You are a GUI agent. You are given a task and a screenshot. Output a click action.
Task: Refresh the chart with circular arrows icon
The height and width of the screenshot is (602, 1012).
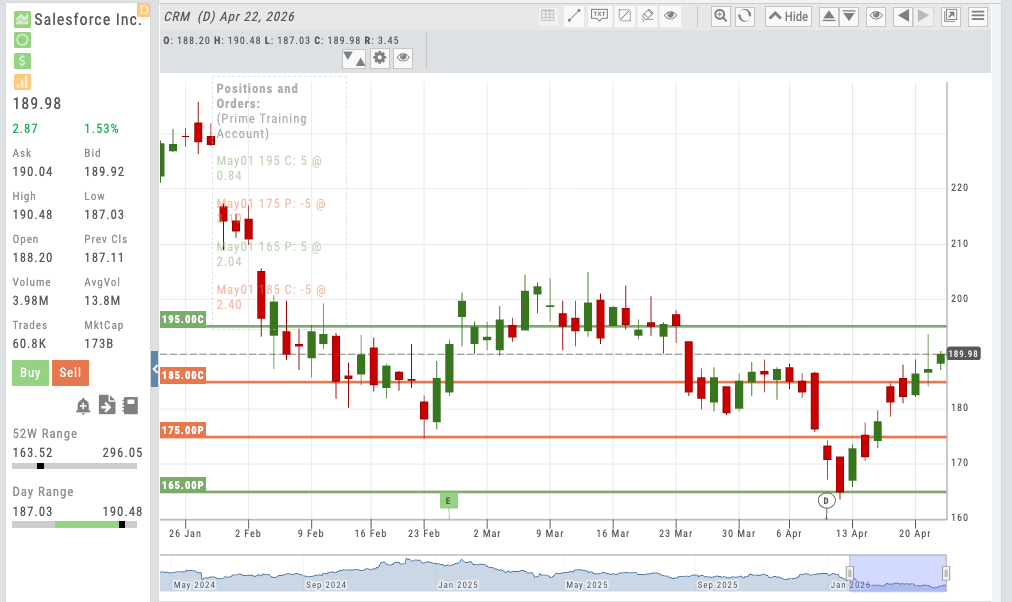point(744,16)
